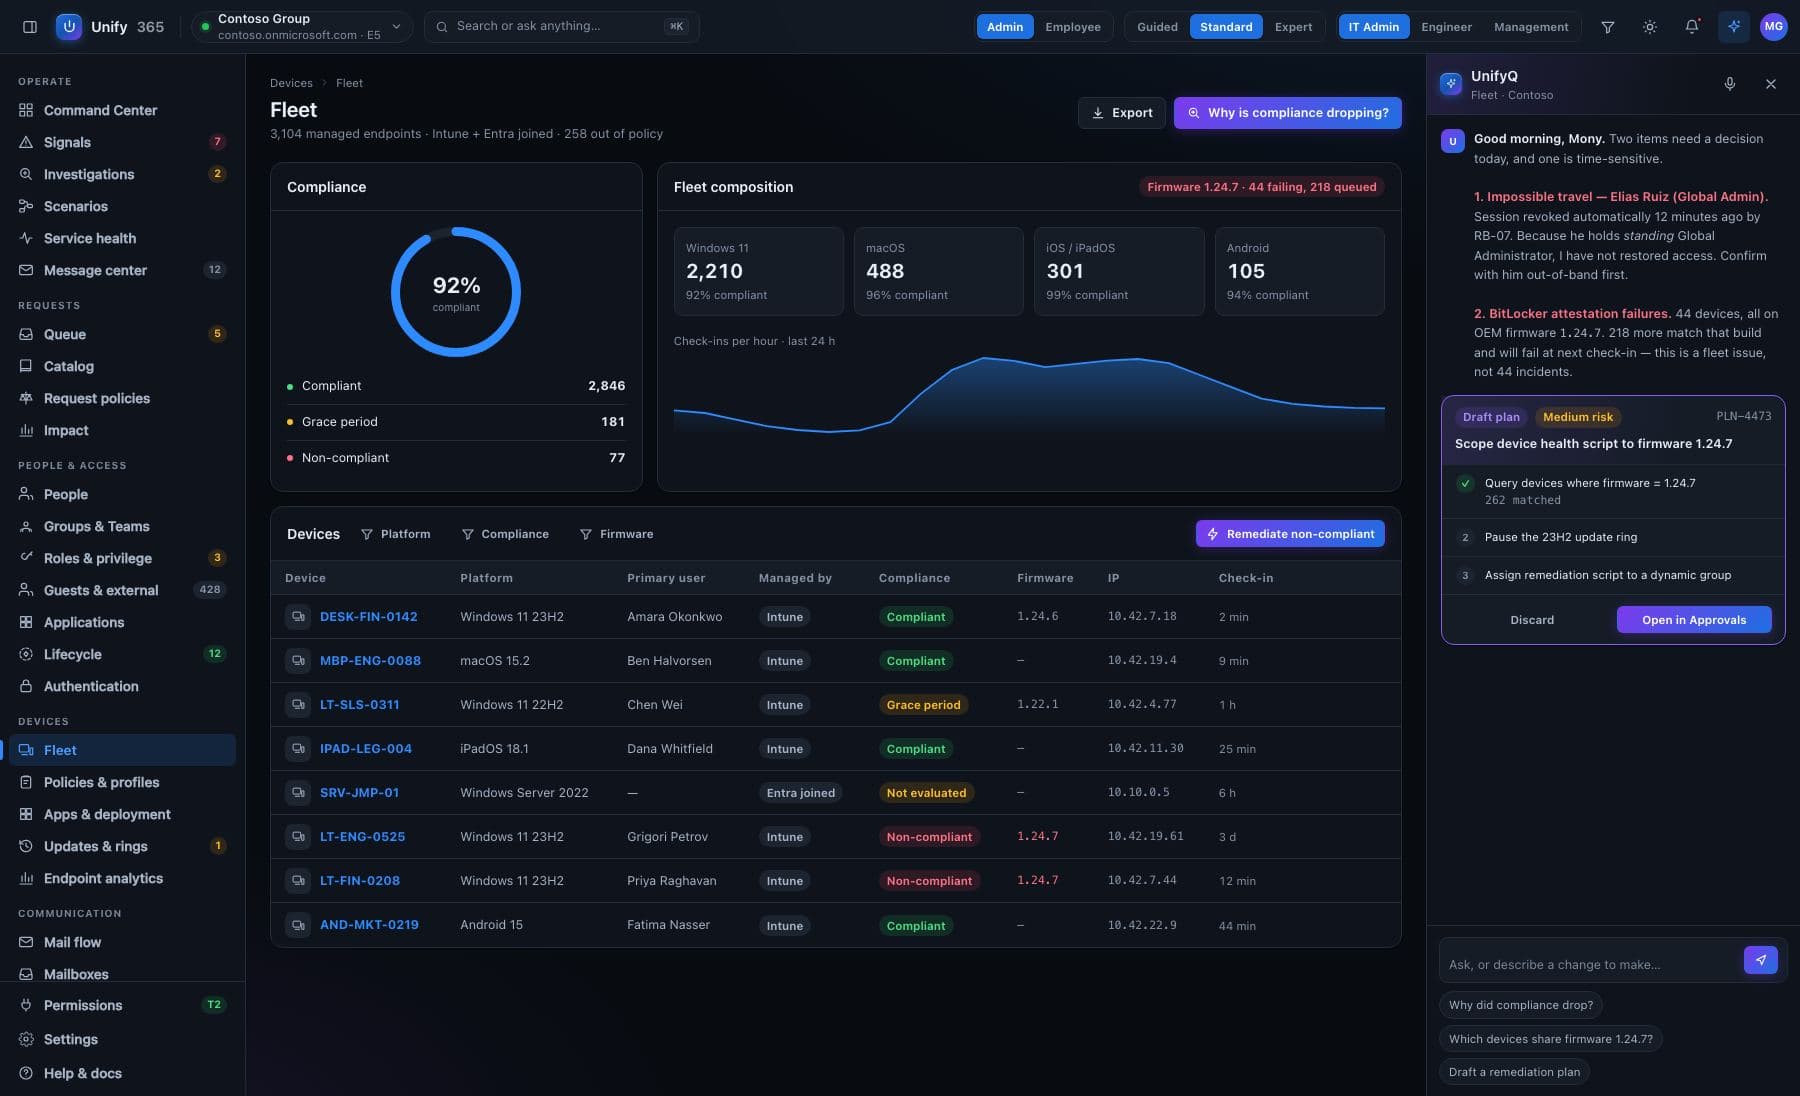Go to Investigations
This screenshot has width=1800, height=1096.
[x=122, y=174]
